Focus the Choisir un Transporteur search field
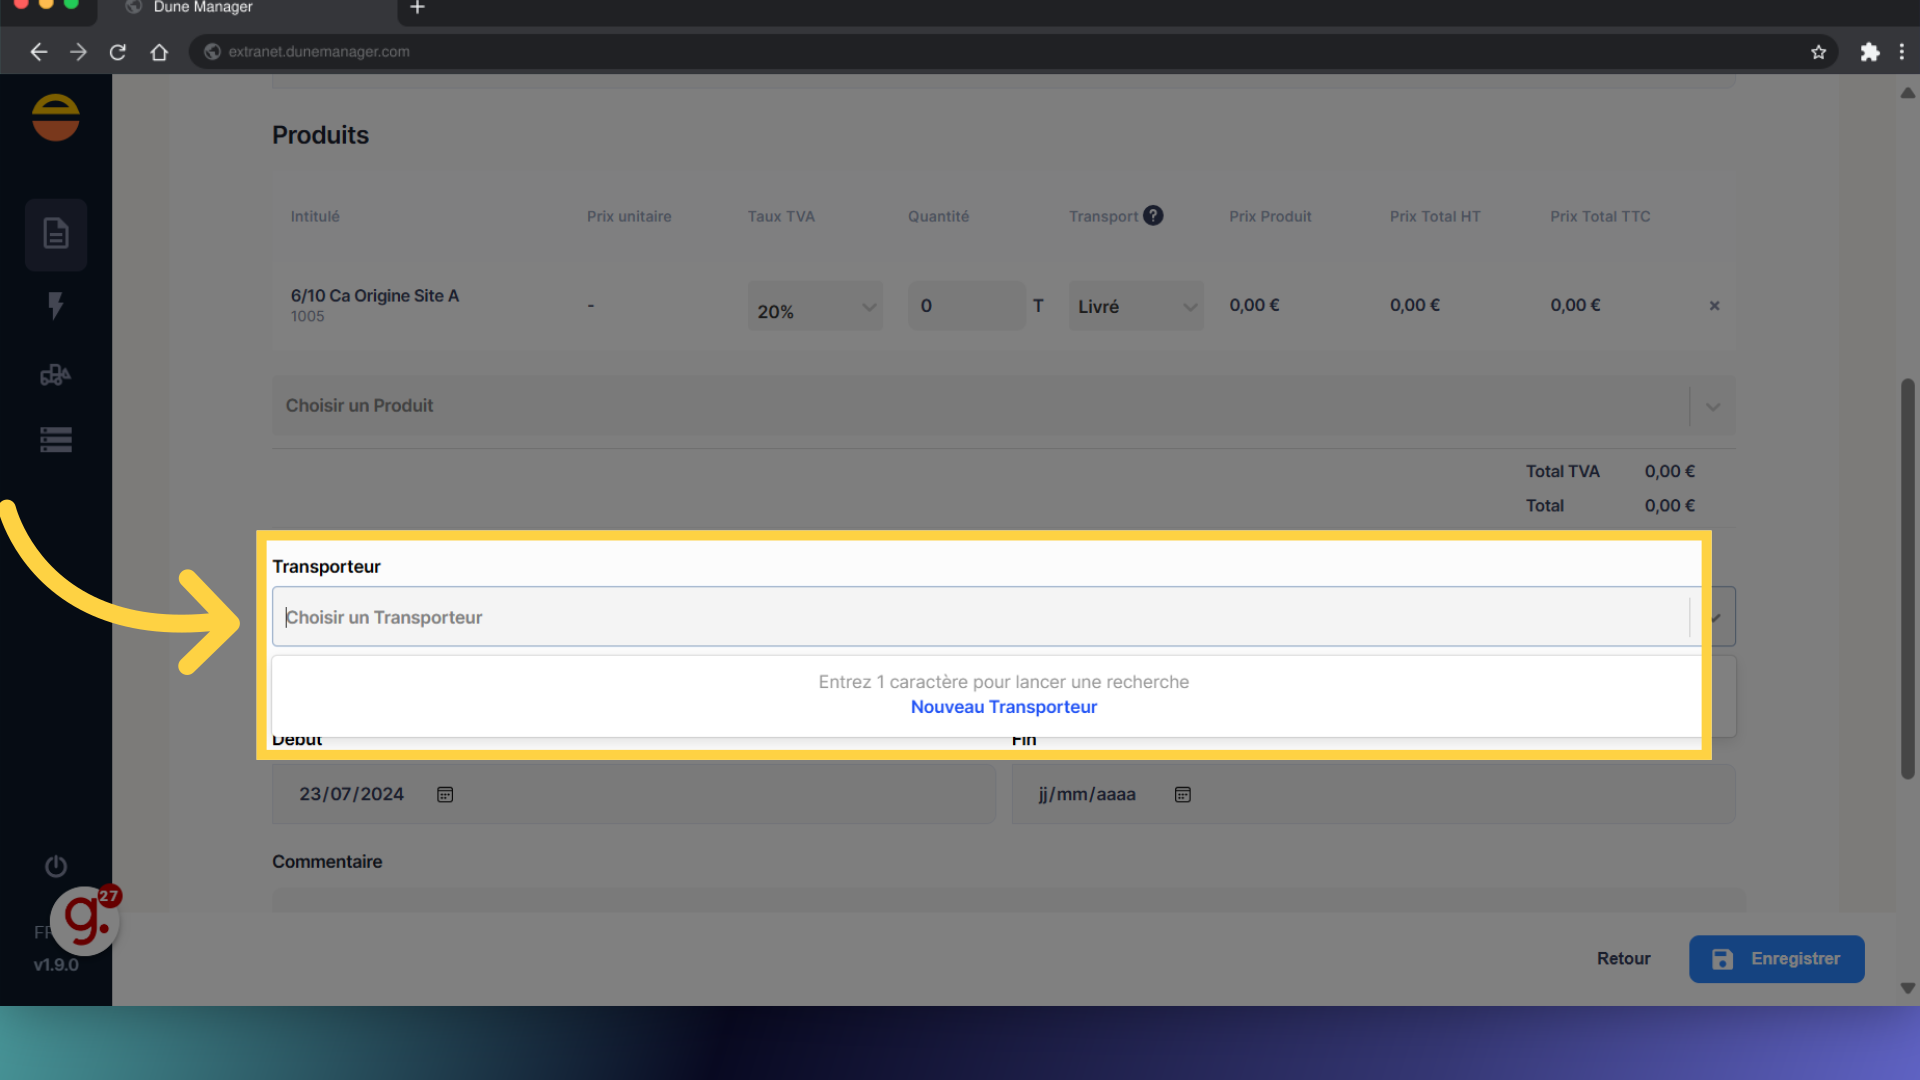 (x=980, y=617)
